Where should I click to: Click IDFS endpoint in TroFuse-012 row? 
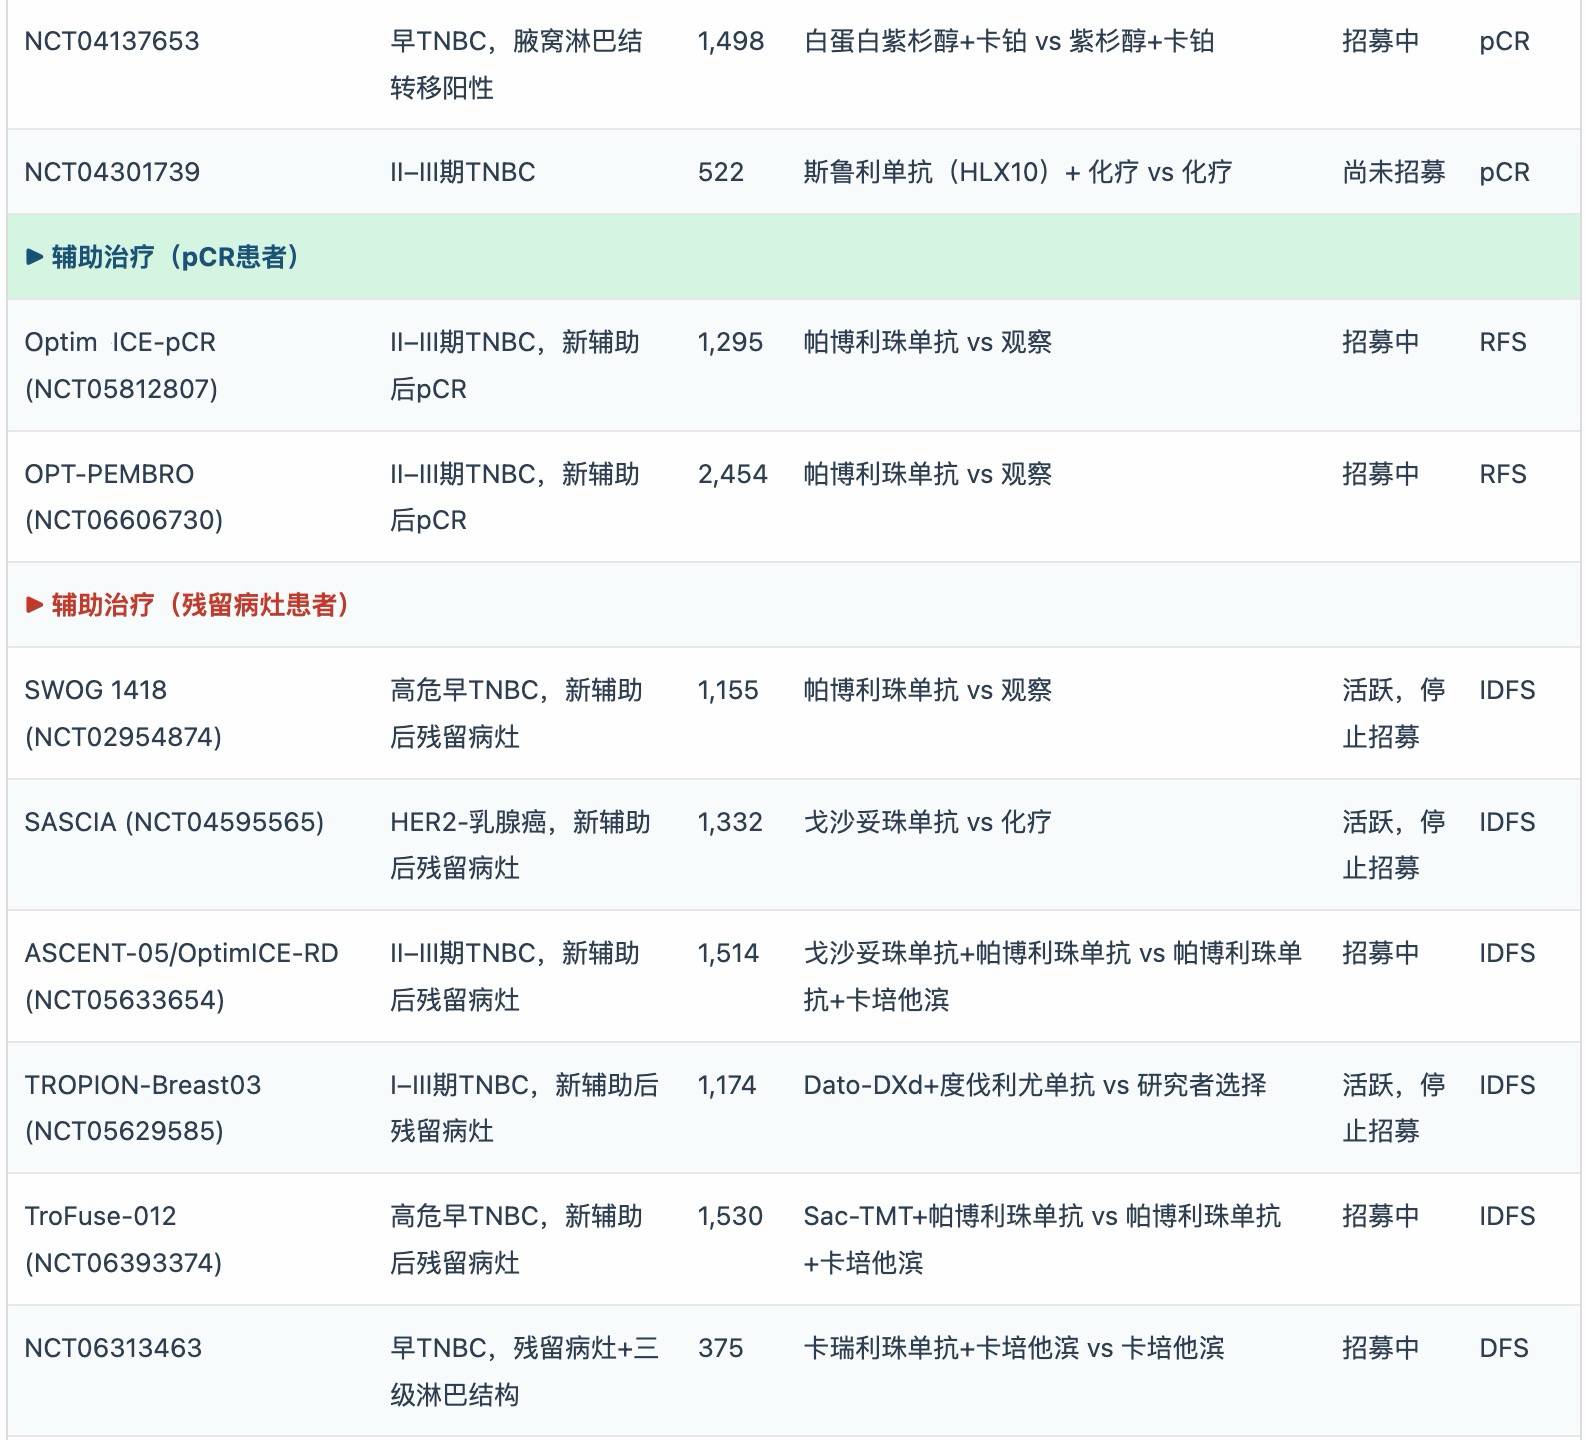[1507, 1216]
